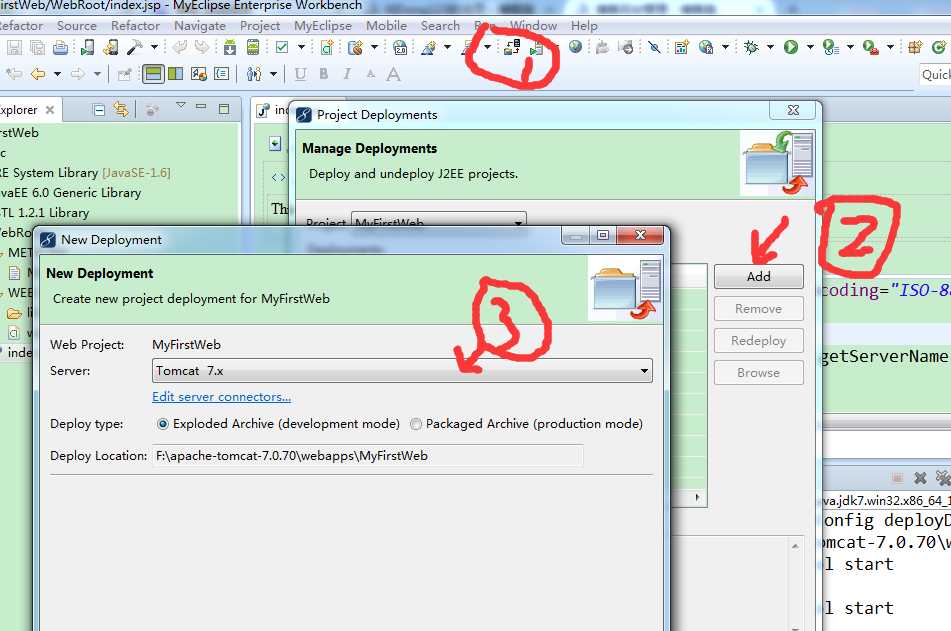Click the Browse button
The height and width of the screenshot is (631, 951).
pos(759,373)
